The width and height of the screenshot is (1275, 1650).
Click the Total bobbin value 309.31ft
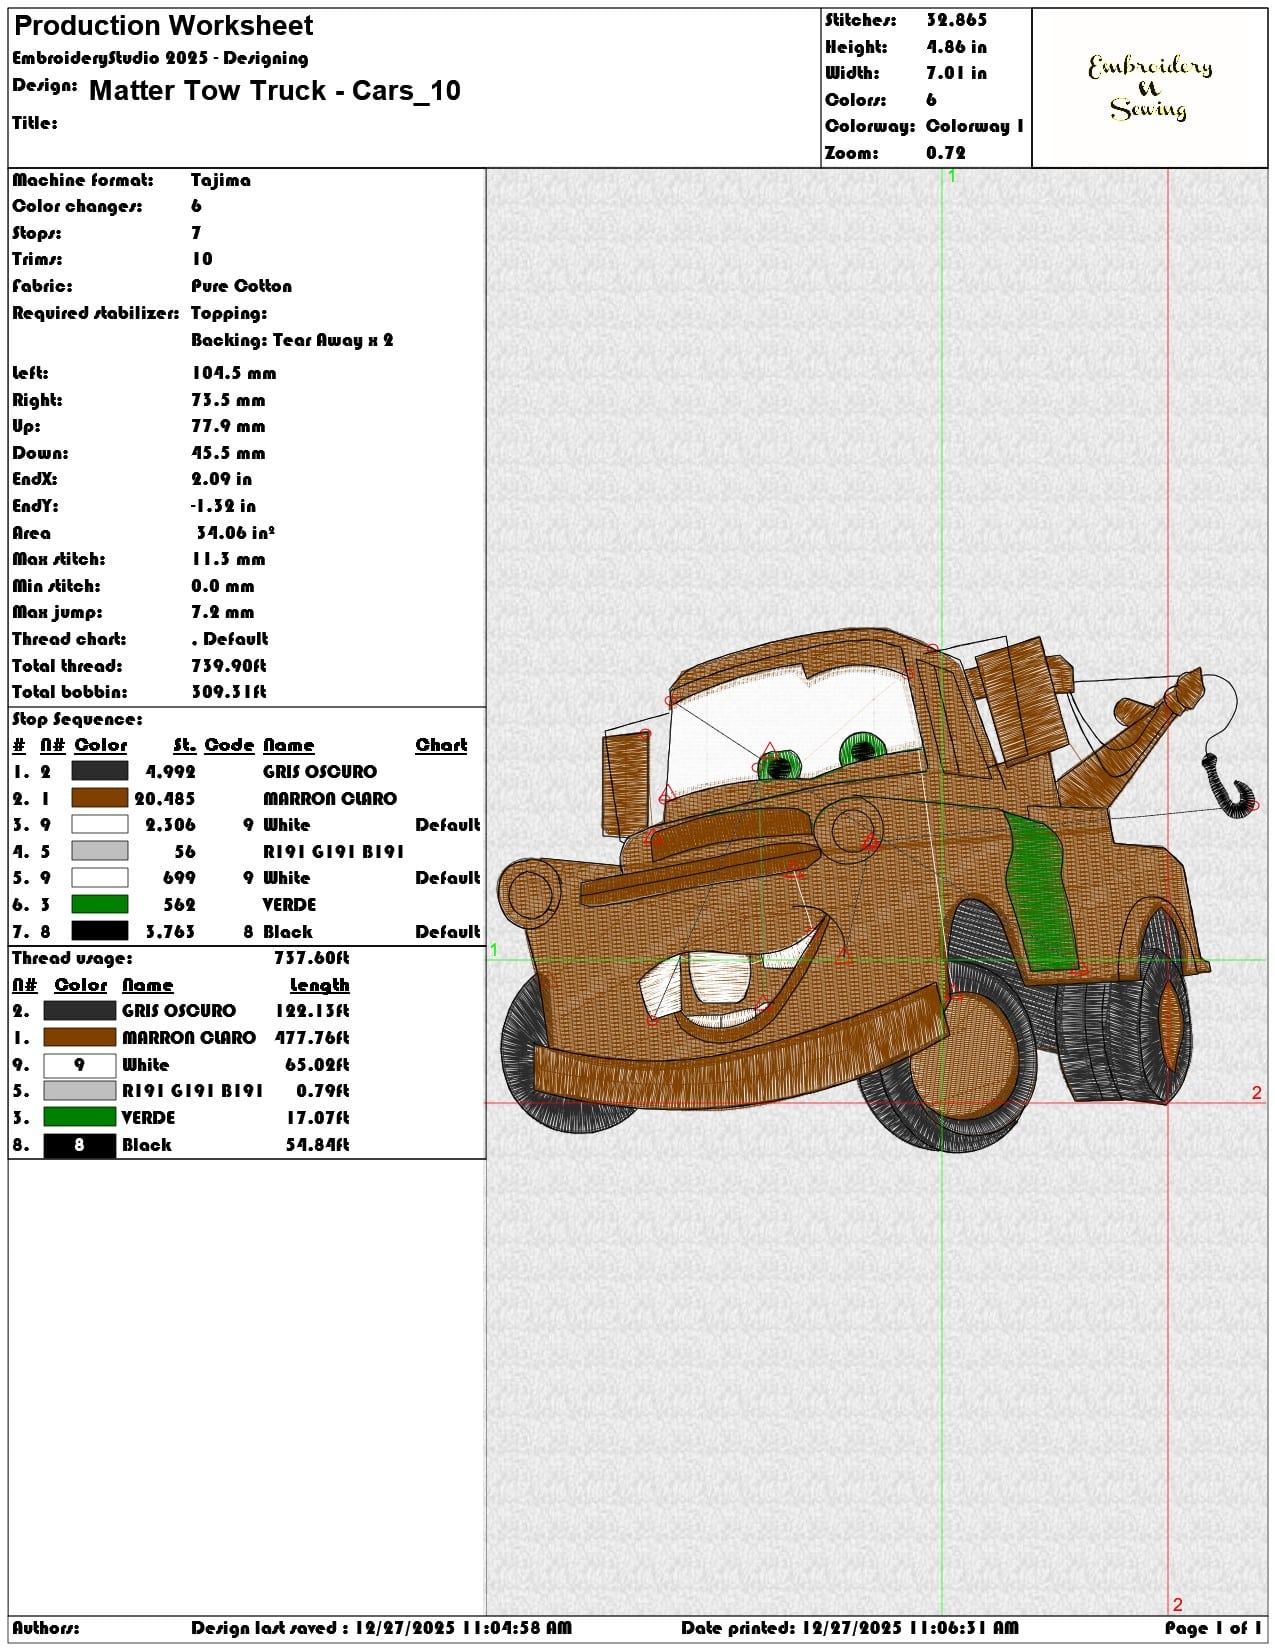[x=229, y=692]
